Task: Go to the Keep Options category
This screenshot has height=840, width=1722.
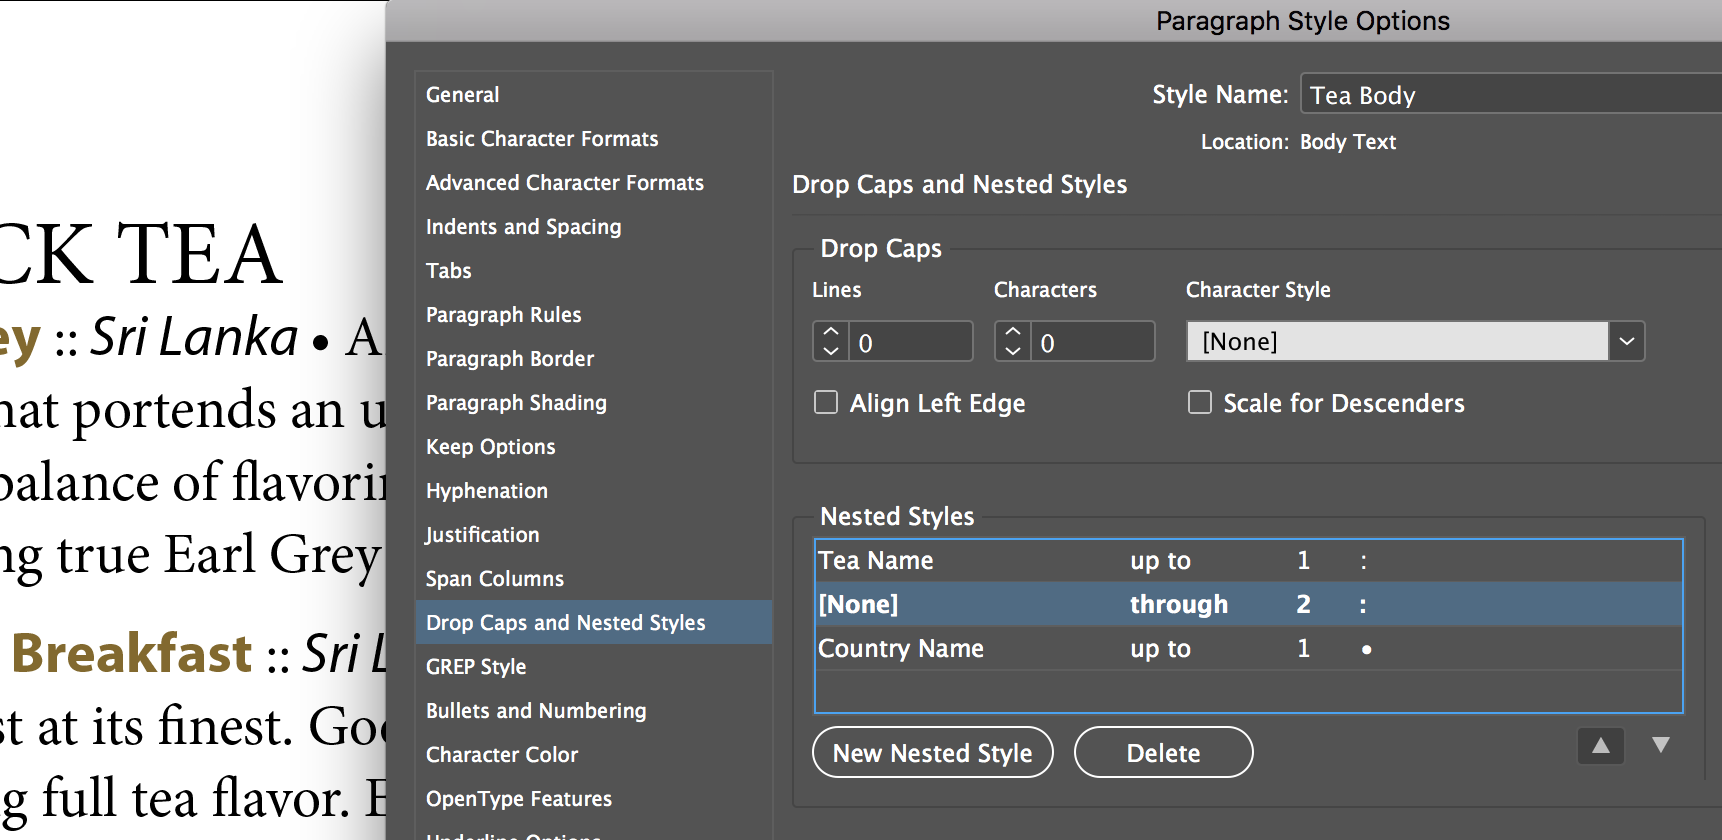Action: click(x=594, y=447)
